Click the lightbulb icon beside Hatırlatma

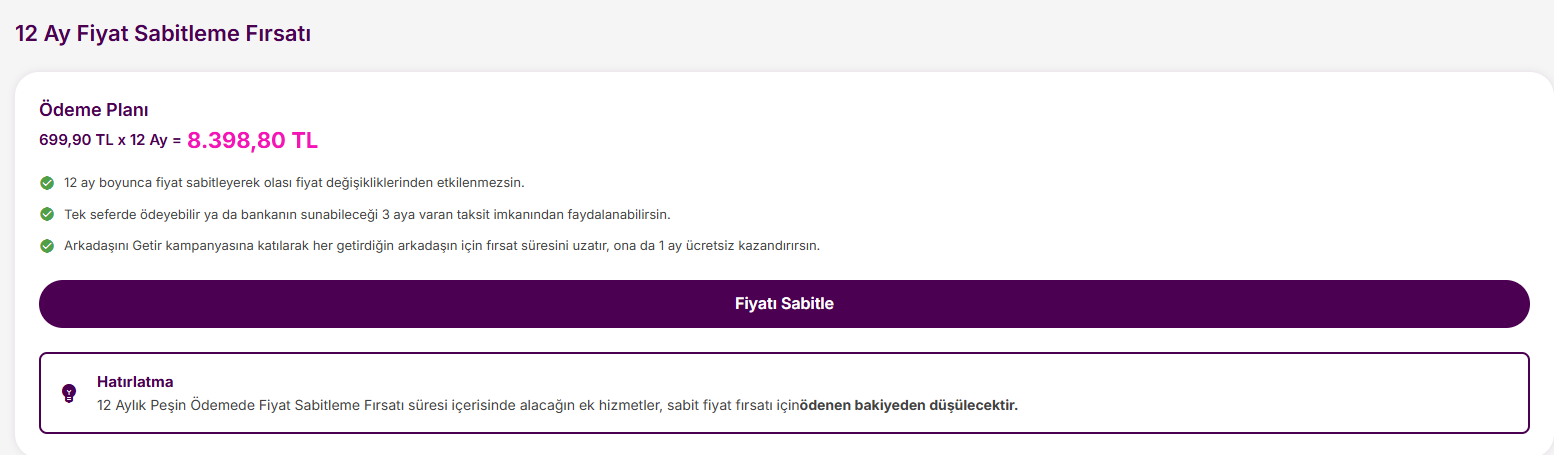click(x=69, y=393)
